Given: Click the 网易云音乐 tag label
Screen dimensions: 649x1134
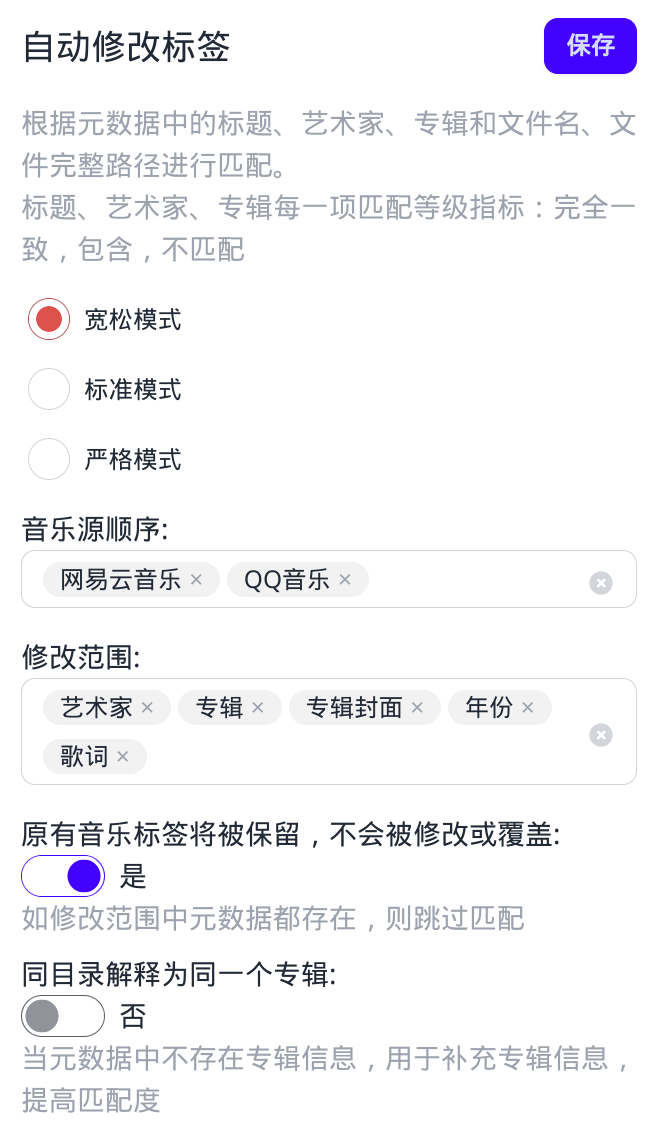Looking at the screenshot, I should (120, 579).
